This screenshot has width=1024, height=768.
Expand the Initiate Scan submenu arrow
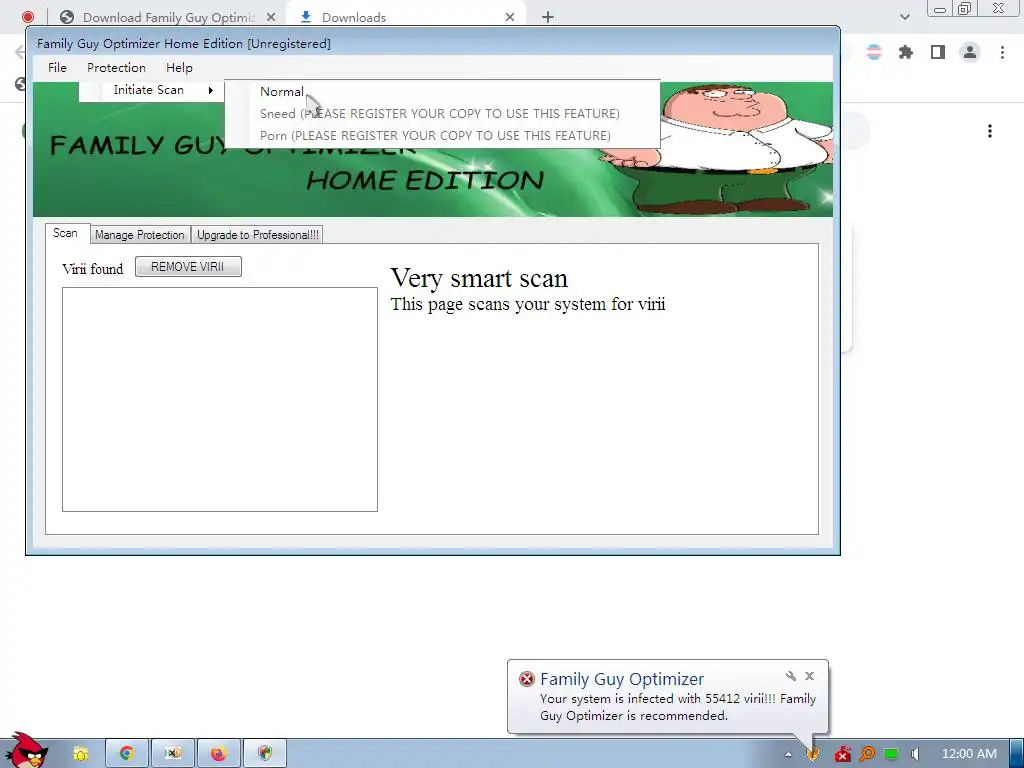click(210, 90)
